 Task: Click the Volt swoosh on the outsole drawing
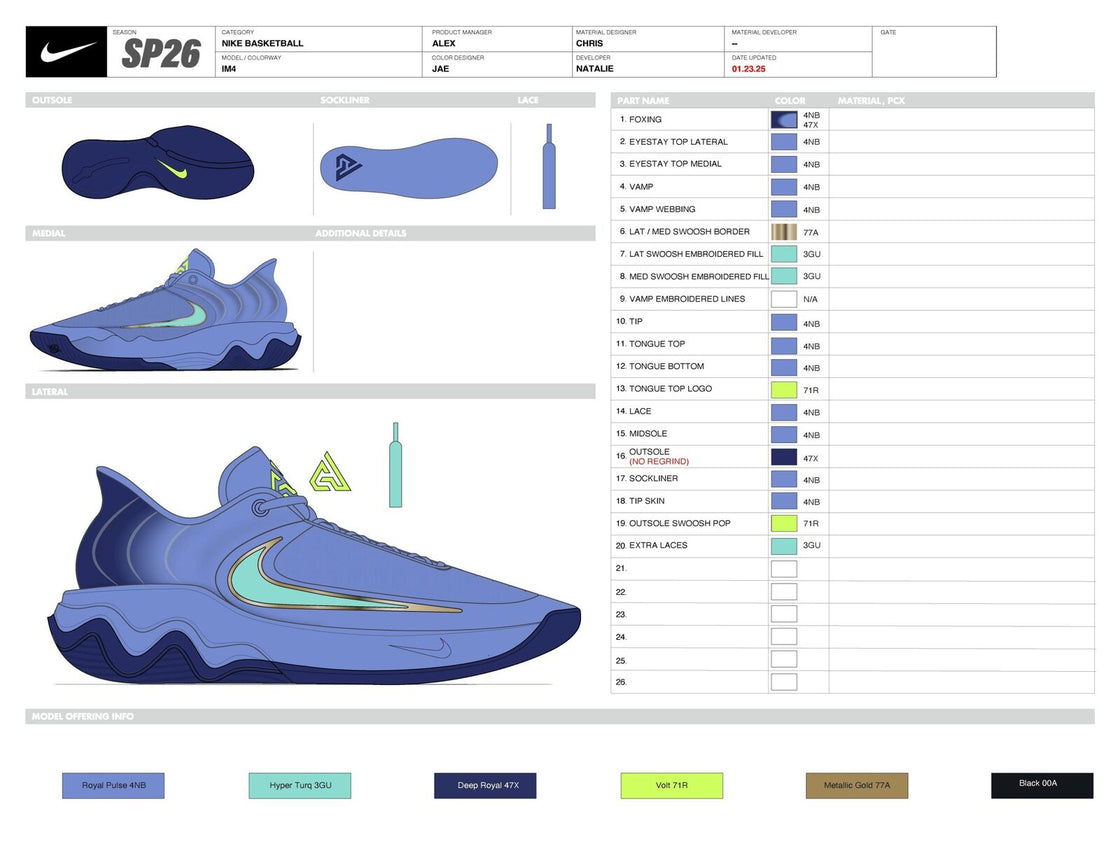tap(172, 169)
